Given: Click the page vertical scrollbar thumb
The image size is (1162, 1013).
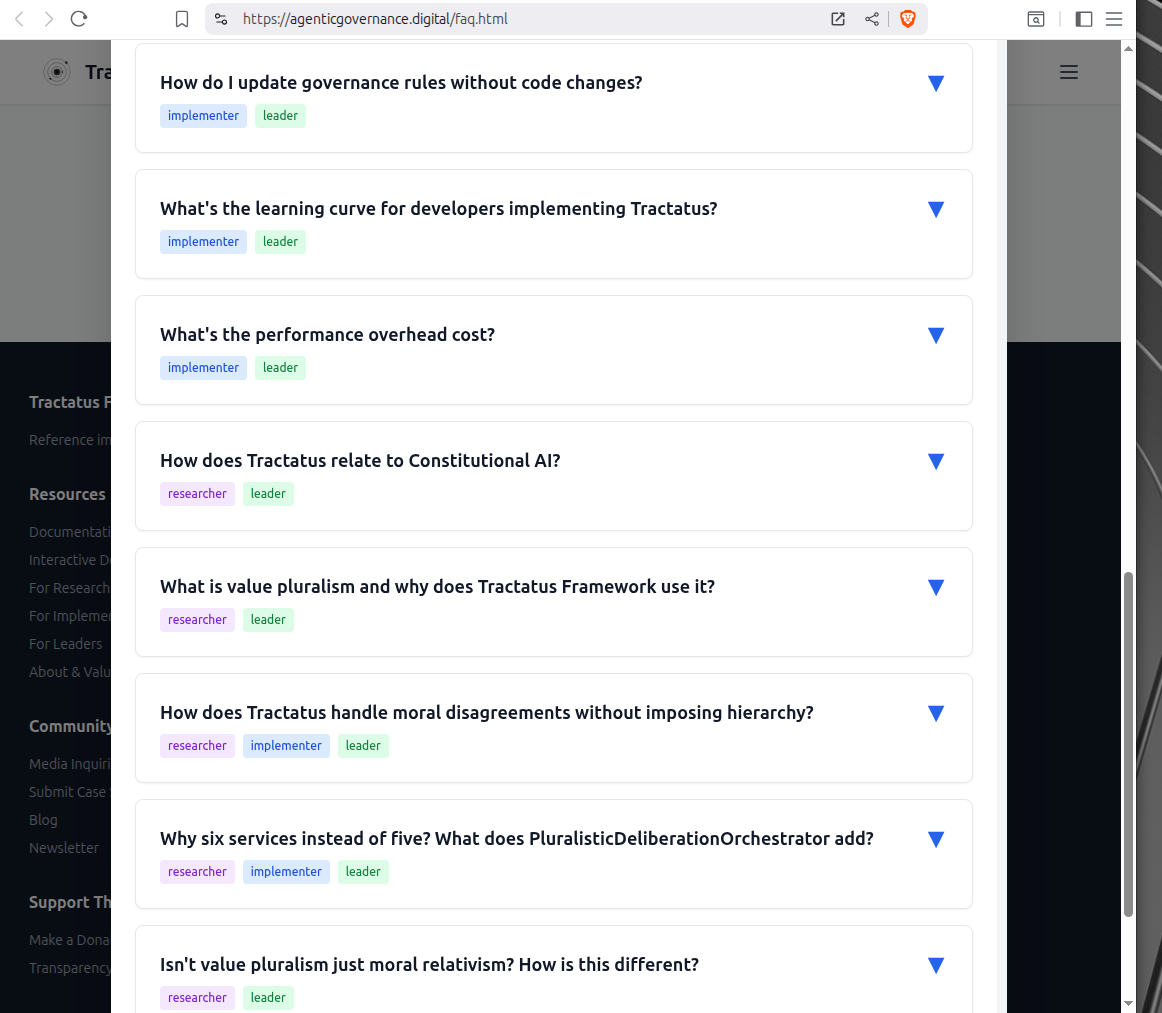Looking at the screenshot, I should click(1129, 744).
